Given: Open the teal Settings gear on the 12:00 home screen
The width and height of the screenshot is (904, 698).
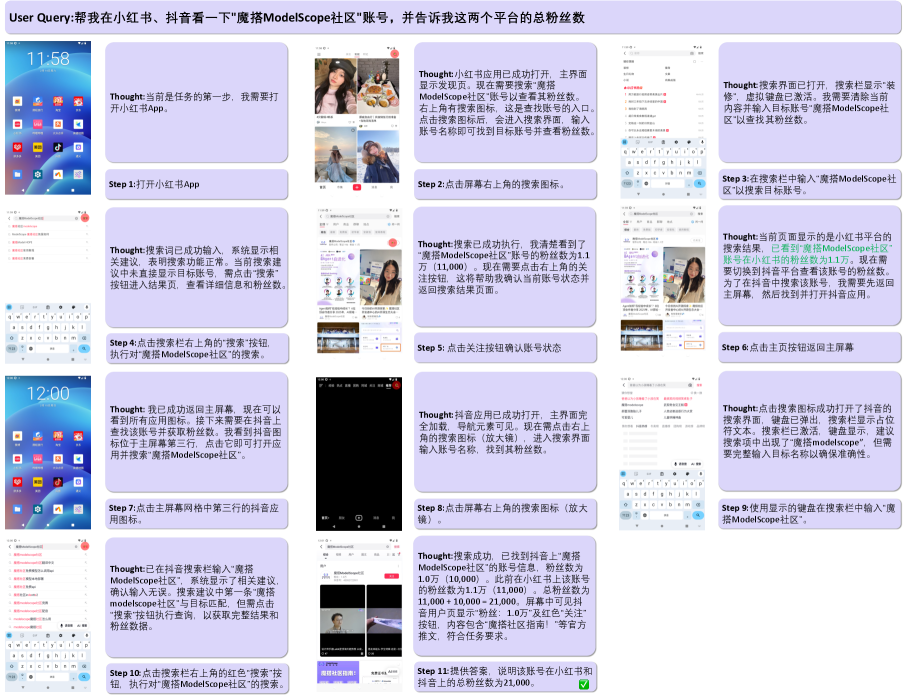Looking at the screenshot, I should (37, 509).
